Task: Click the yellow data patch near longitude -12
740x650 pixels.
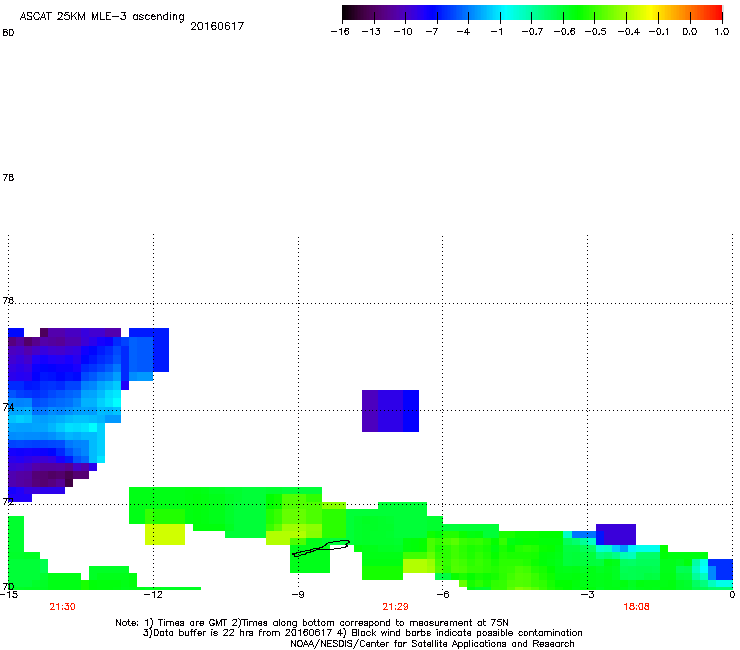Action: pyautogui.click(x=165, y=534)
